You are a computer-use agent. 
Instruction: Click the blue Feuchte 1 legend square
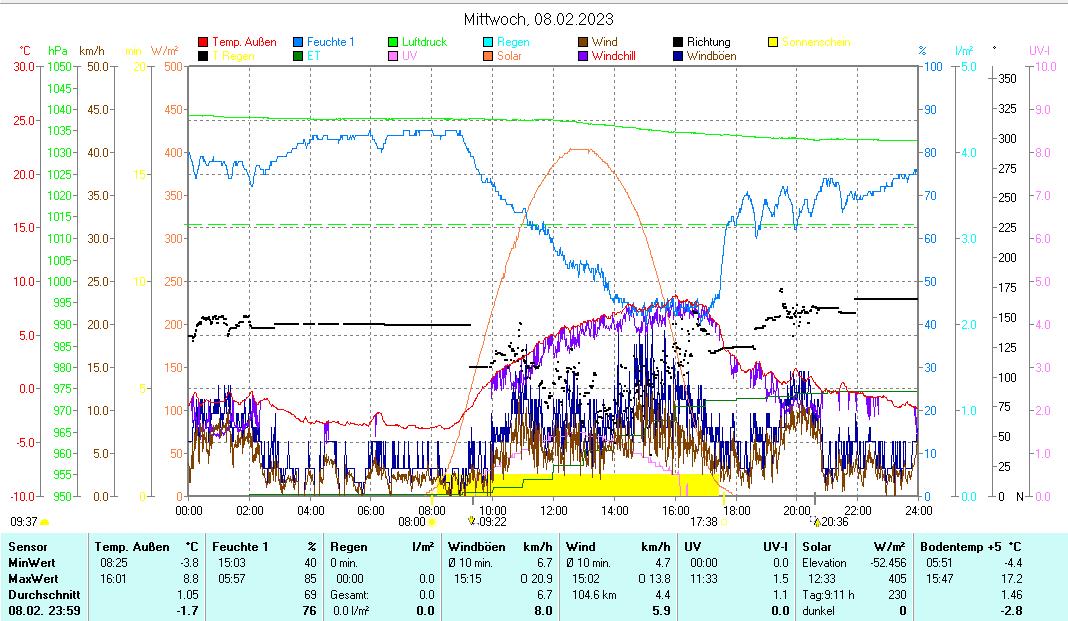(298, 42)
